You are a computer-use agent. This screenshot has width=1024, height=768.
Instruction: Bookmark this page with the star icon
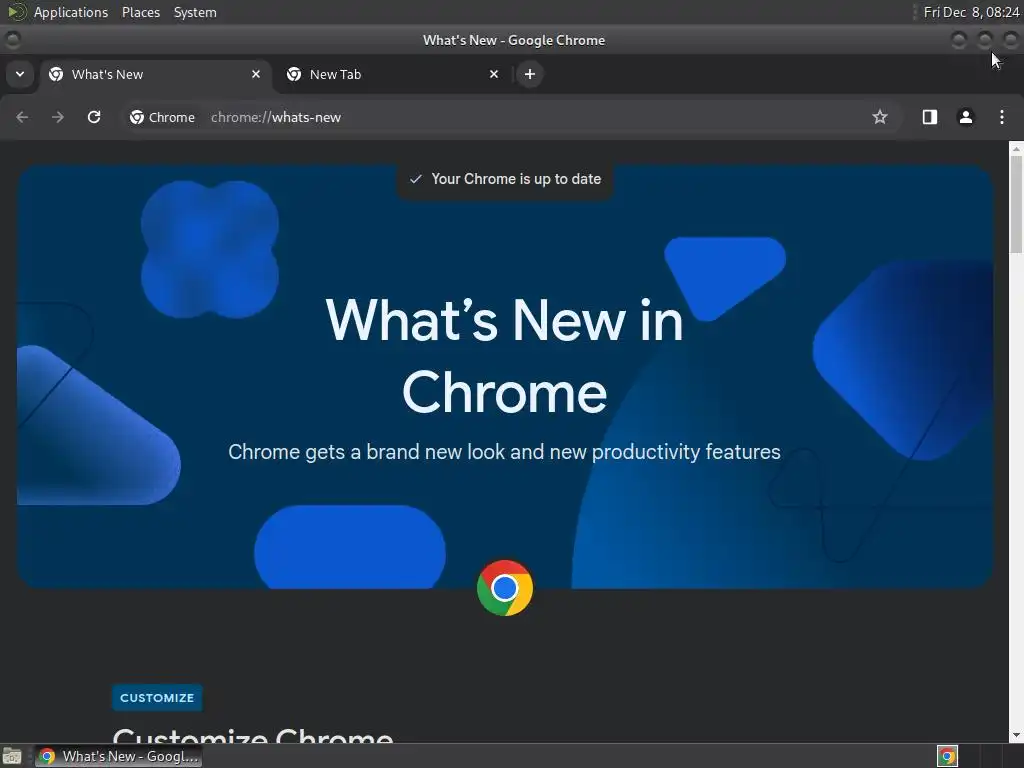point(880,117)
